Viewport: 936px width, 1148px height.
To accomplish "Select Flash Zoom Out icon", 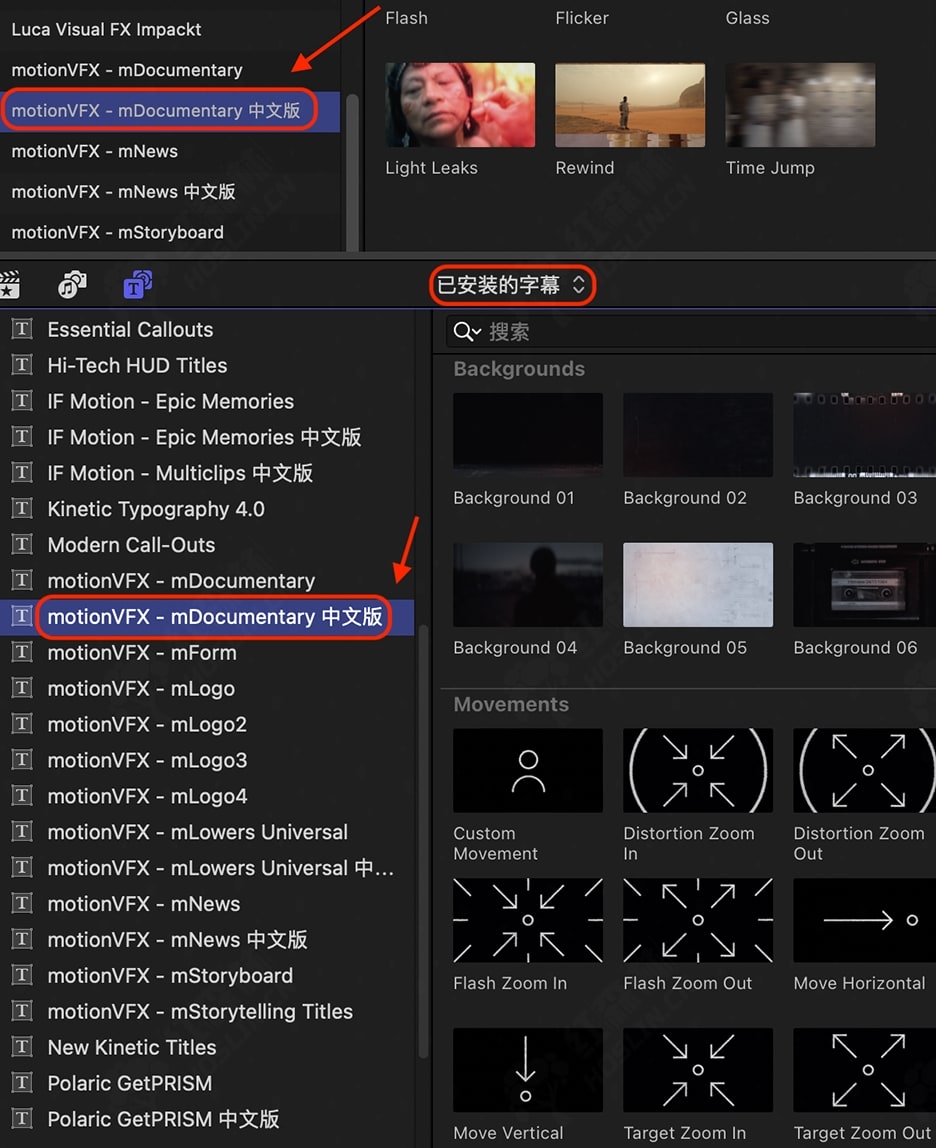I will point(697,920).
